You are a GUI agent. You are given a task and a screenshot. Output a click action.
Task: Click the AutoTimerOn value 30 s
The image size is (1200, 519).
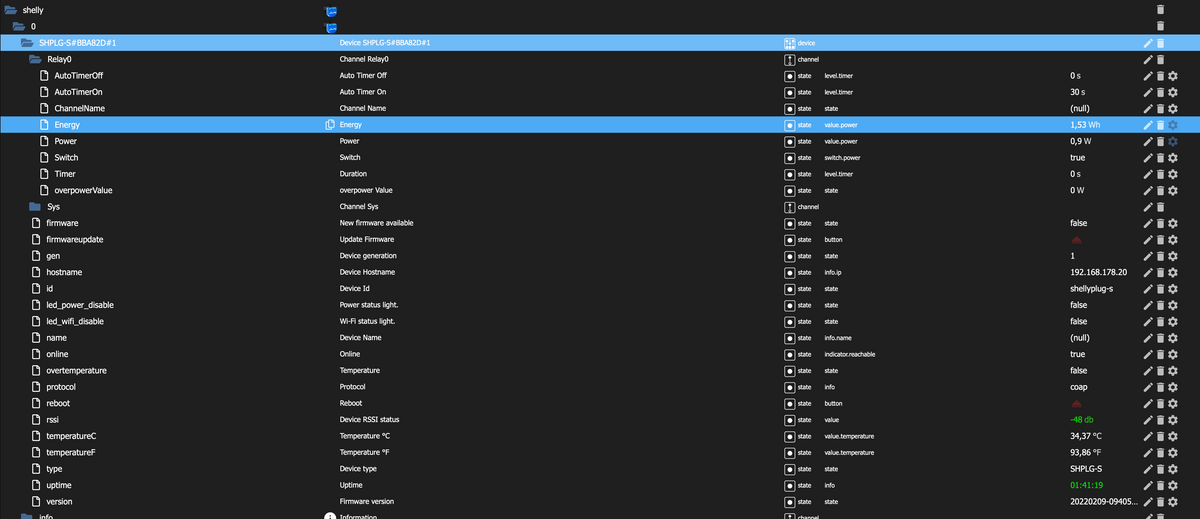click(x=1077, y=92)
